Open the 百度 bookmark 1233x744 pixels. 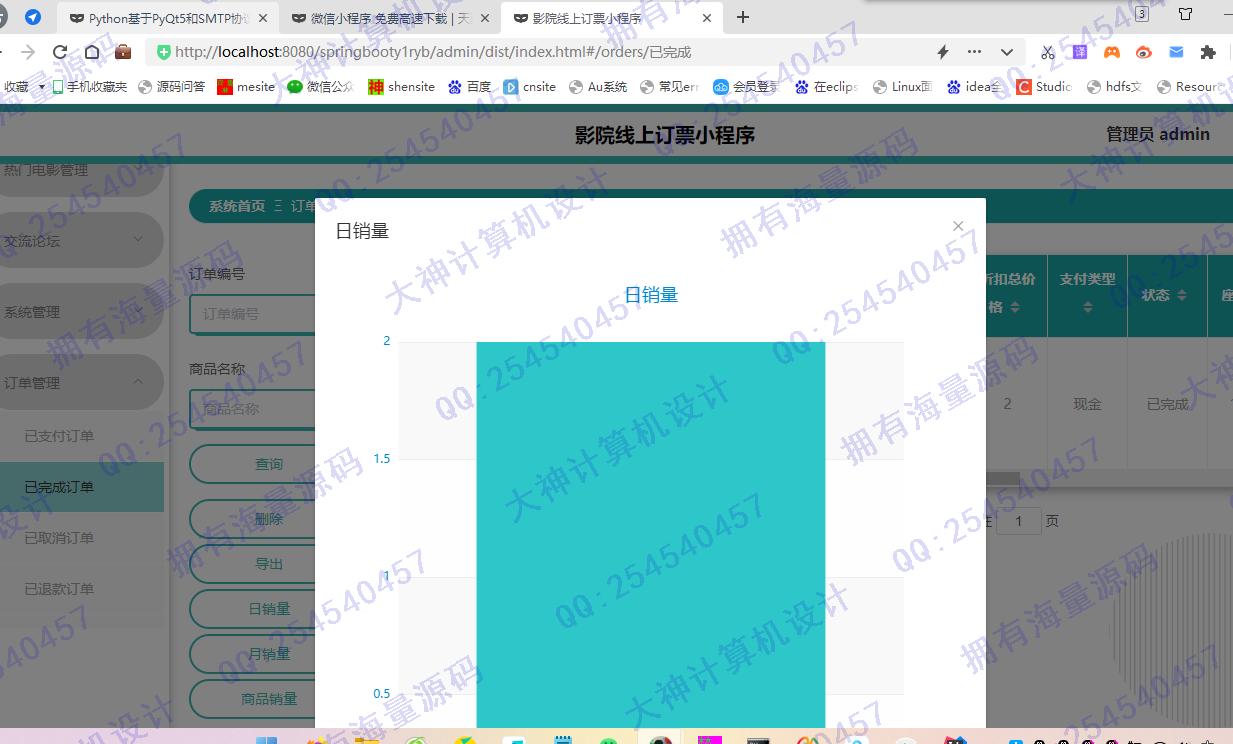pyautogui.click(x=469, y=87)
